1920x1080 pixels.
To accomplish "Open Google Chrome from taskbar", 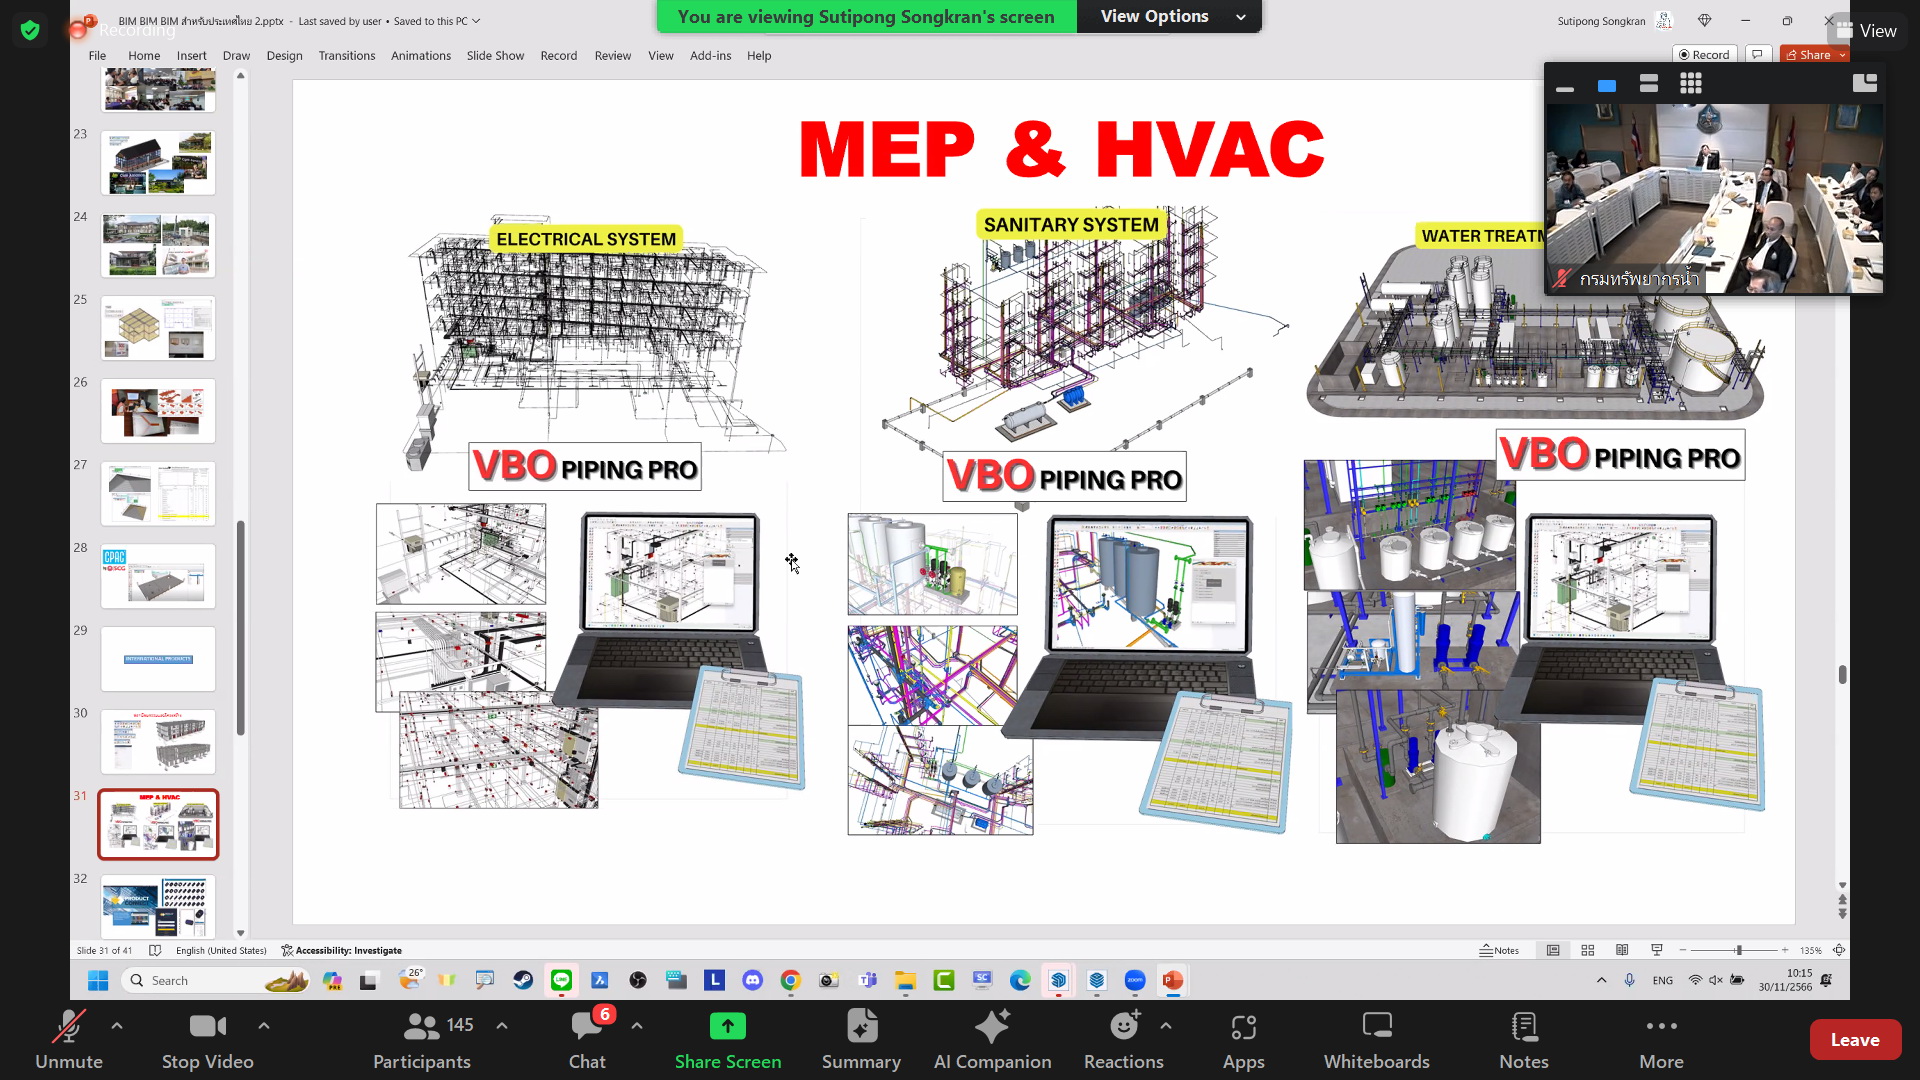I will tap(791, 981).
